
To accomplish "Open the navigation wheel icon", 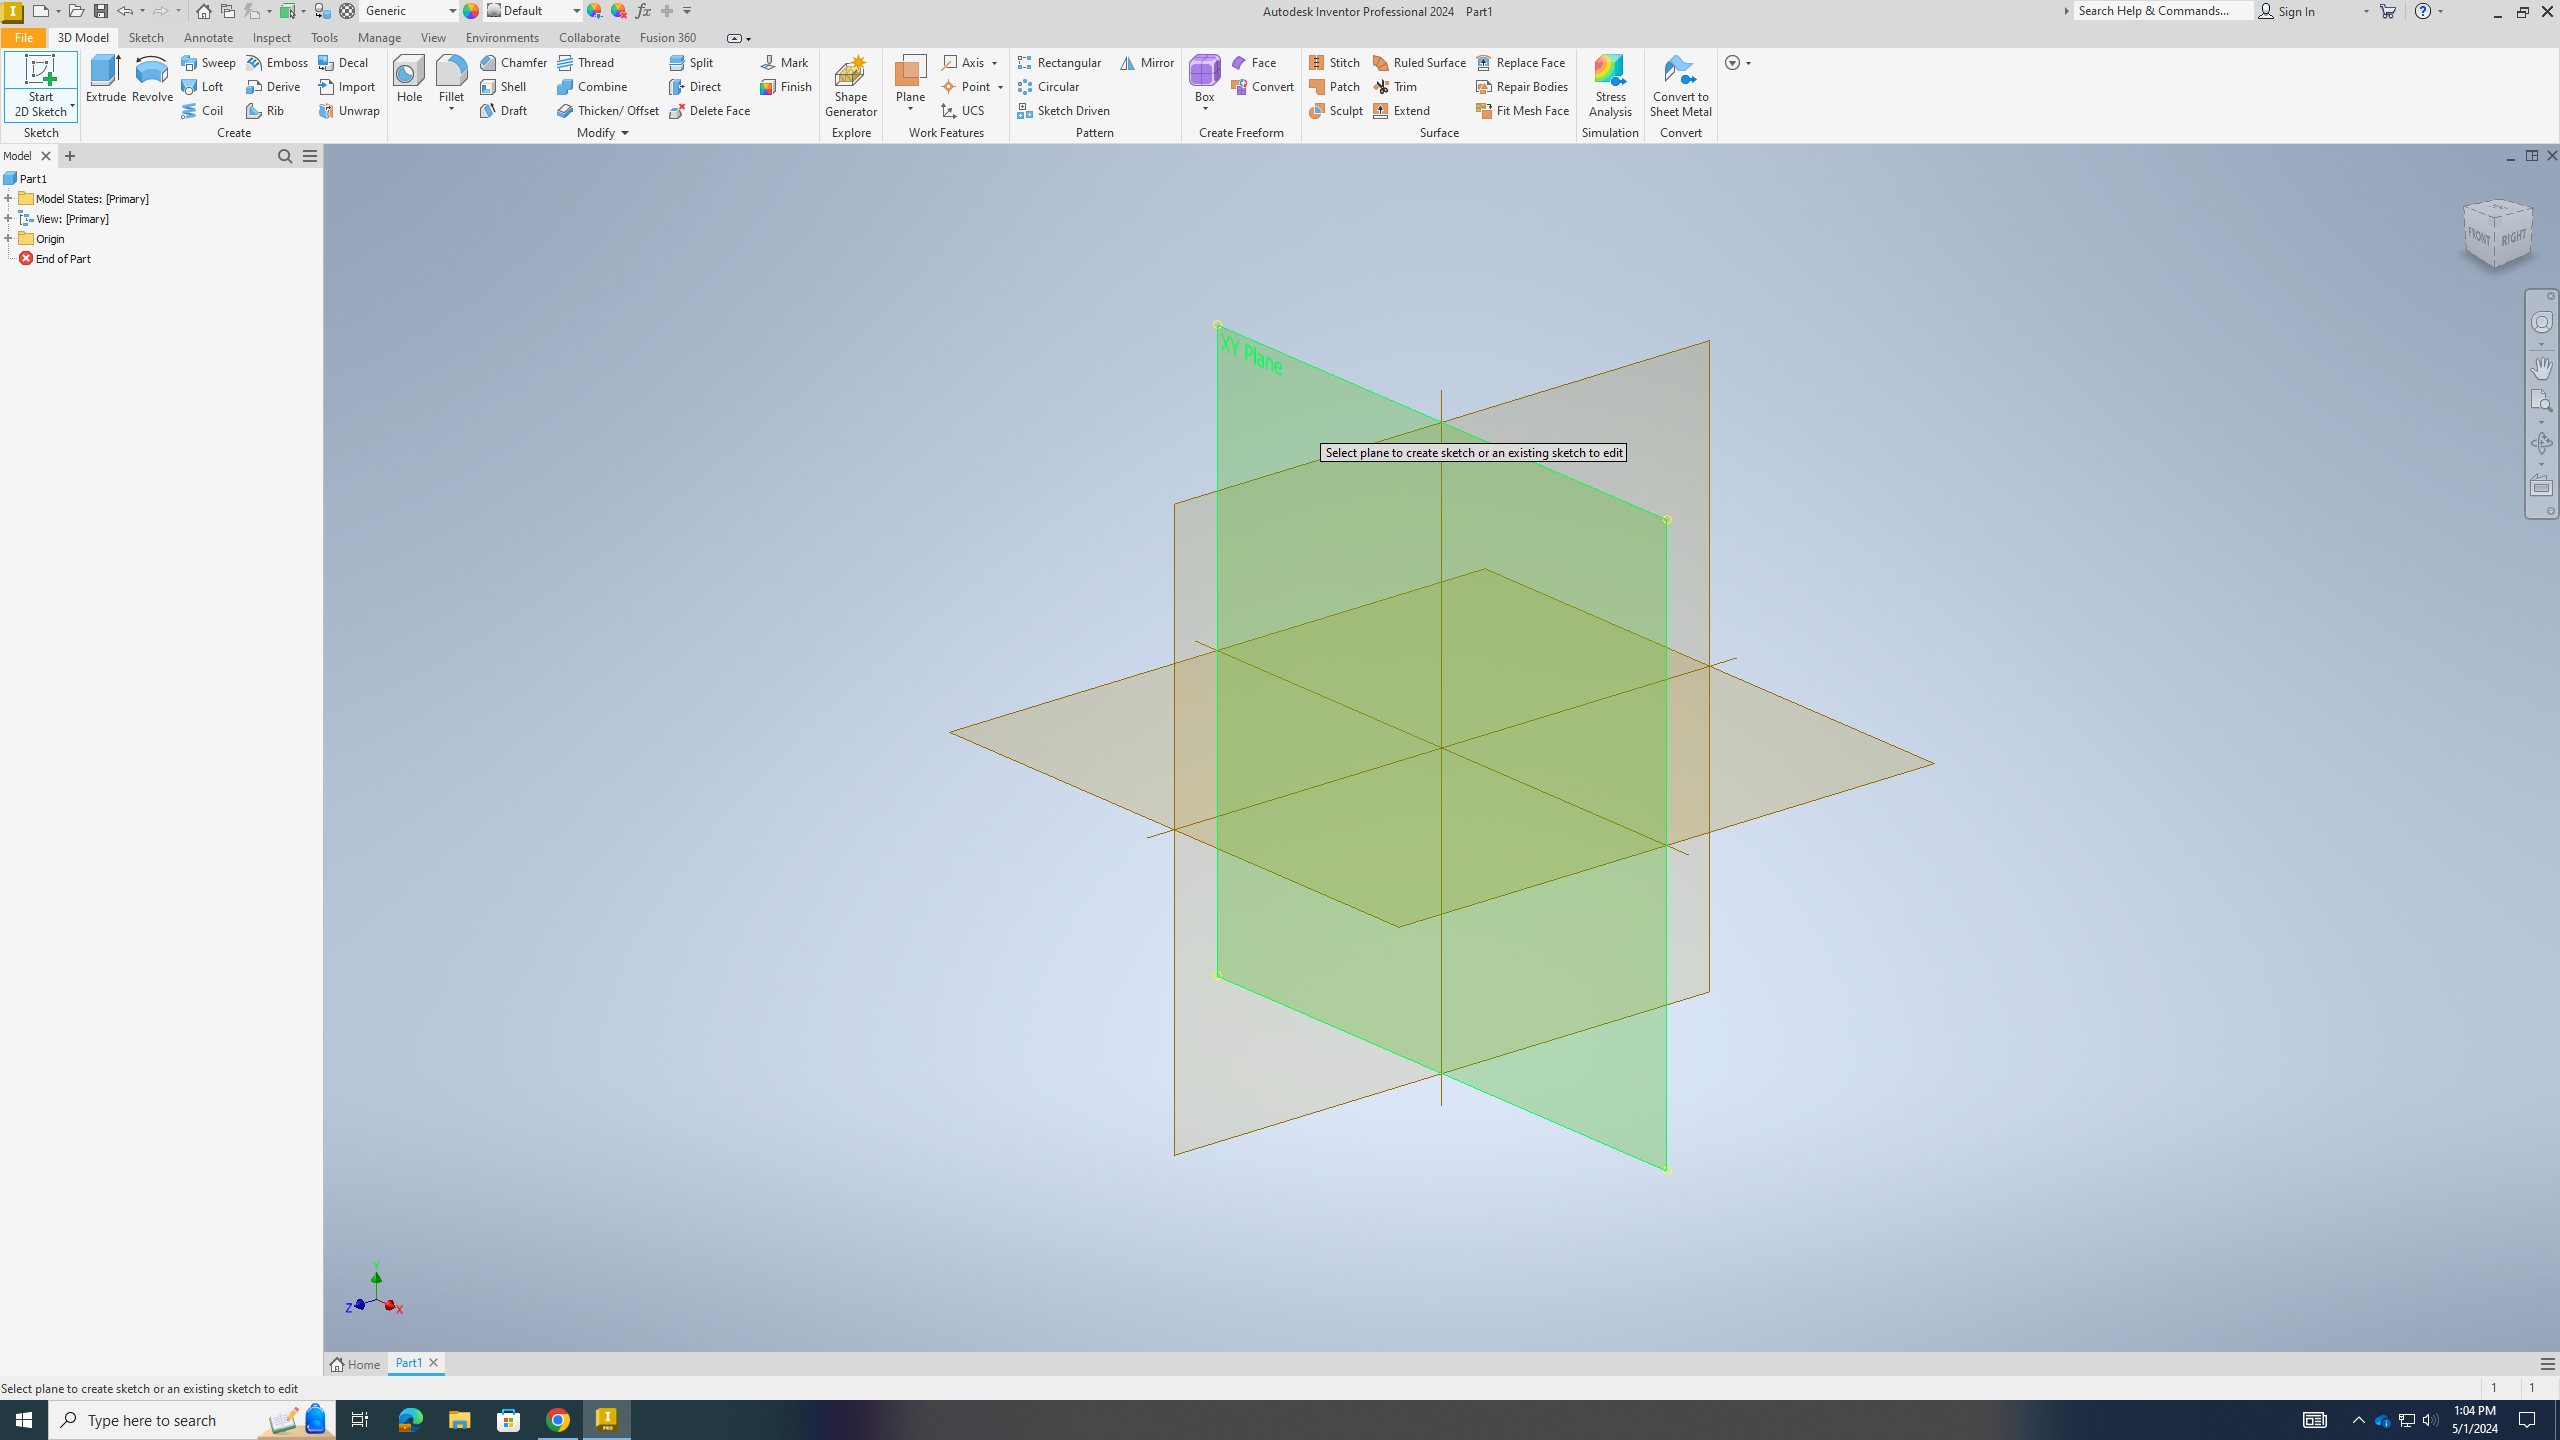I will click(x=2541, y=322).
